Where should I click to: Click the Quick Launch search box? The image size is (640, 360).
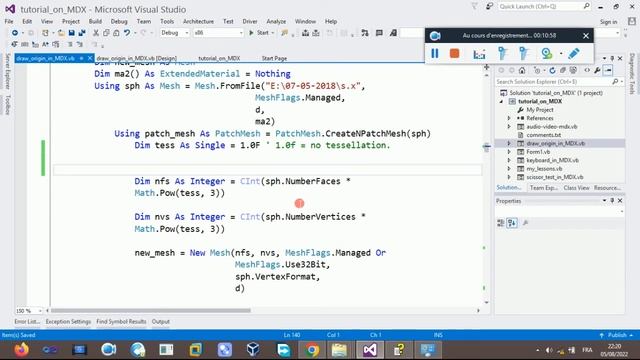coord(544,7)
